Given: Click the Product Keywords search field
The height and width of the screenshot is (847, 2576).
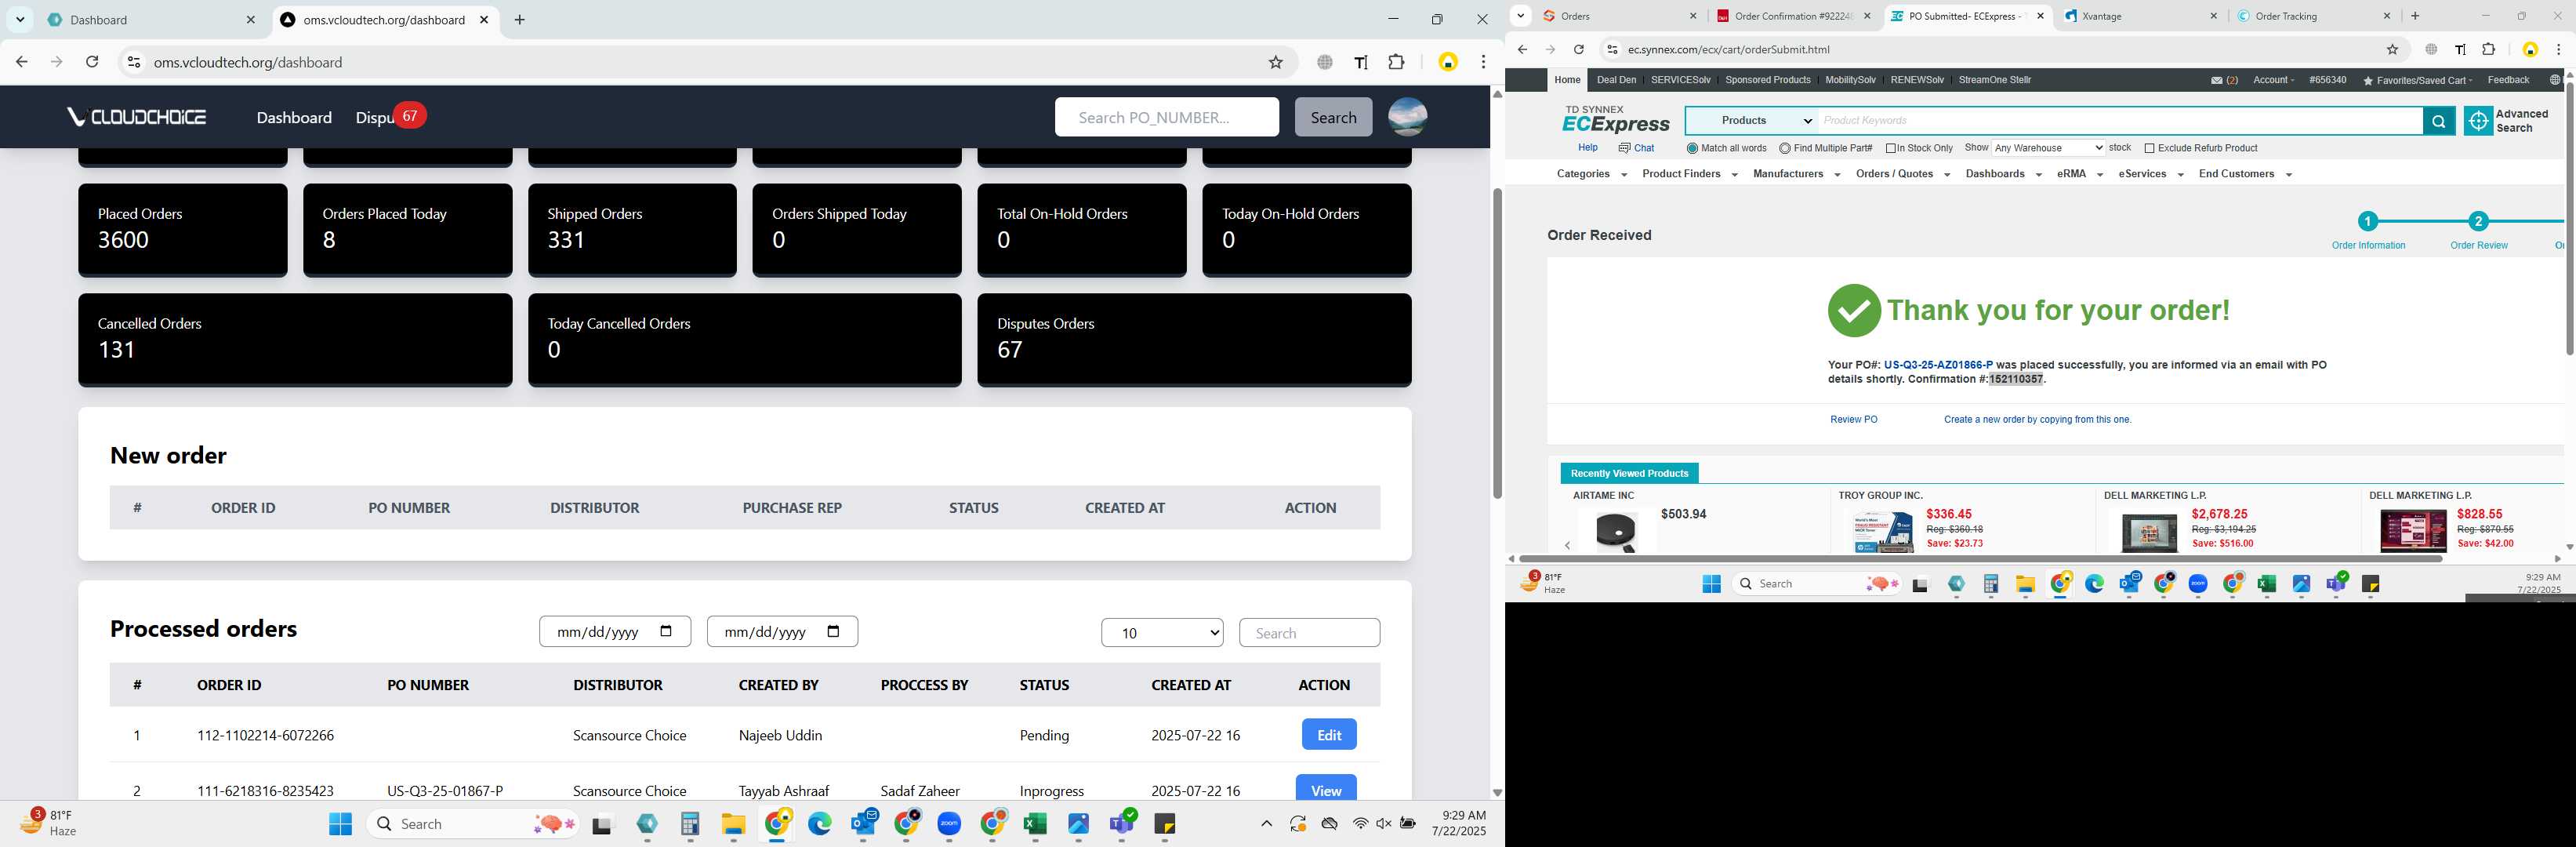Looking at the screenshot, I should (x=2120, y=121).
